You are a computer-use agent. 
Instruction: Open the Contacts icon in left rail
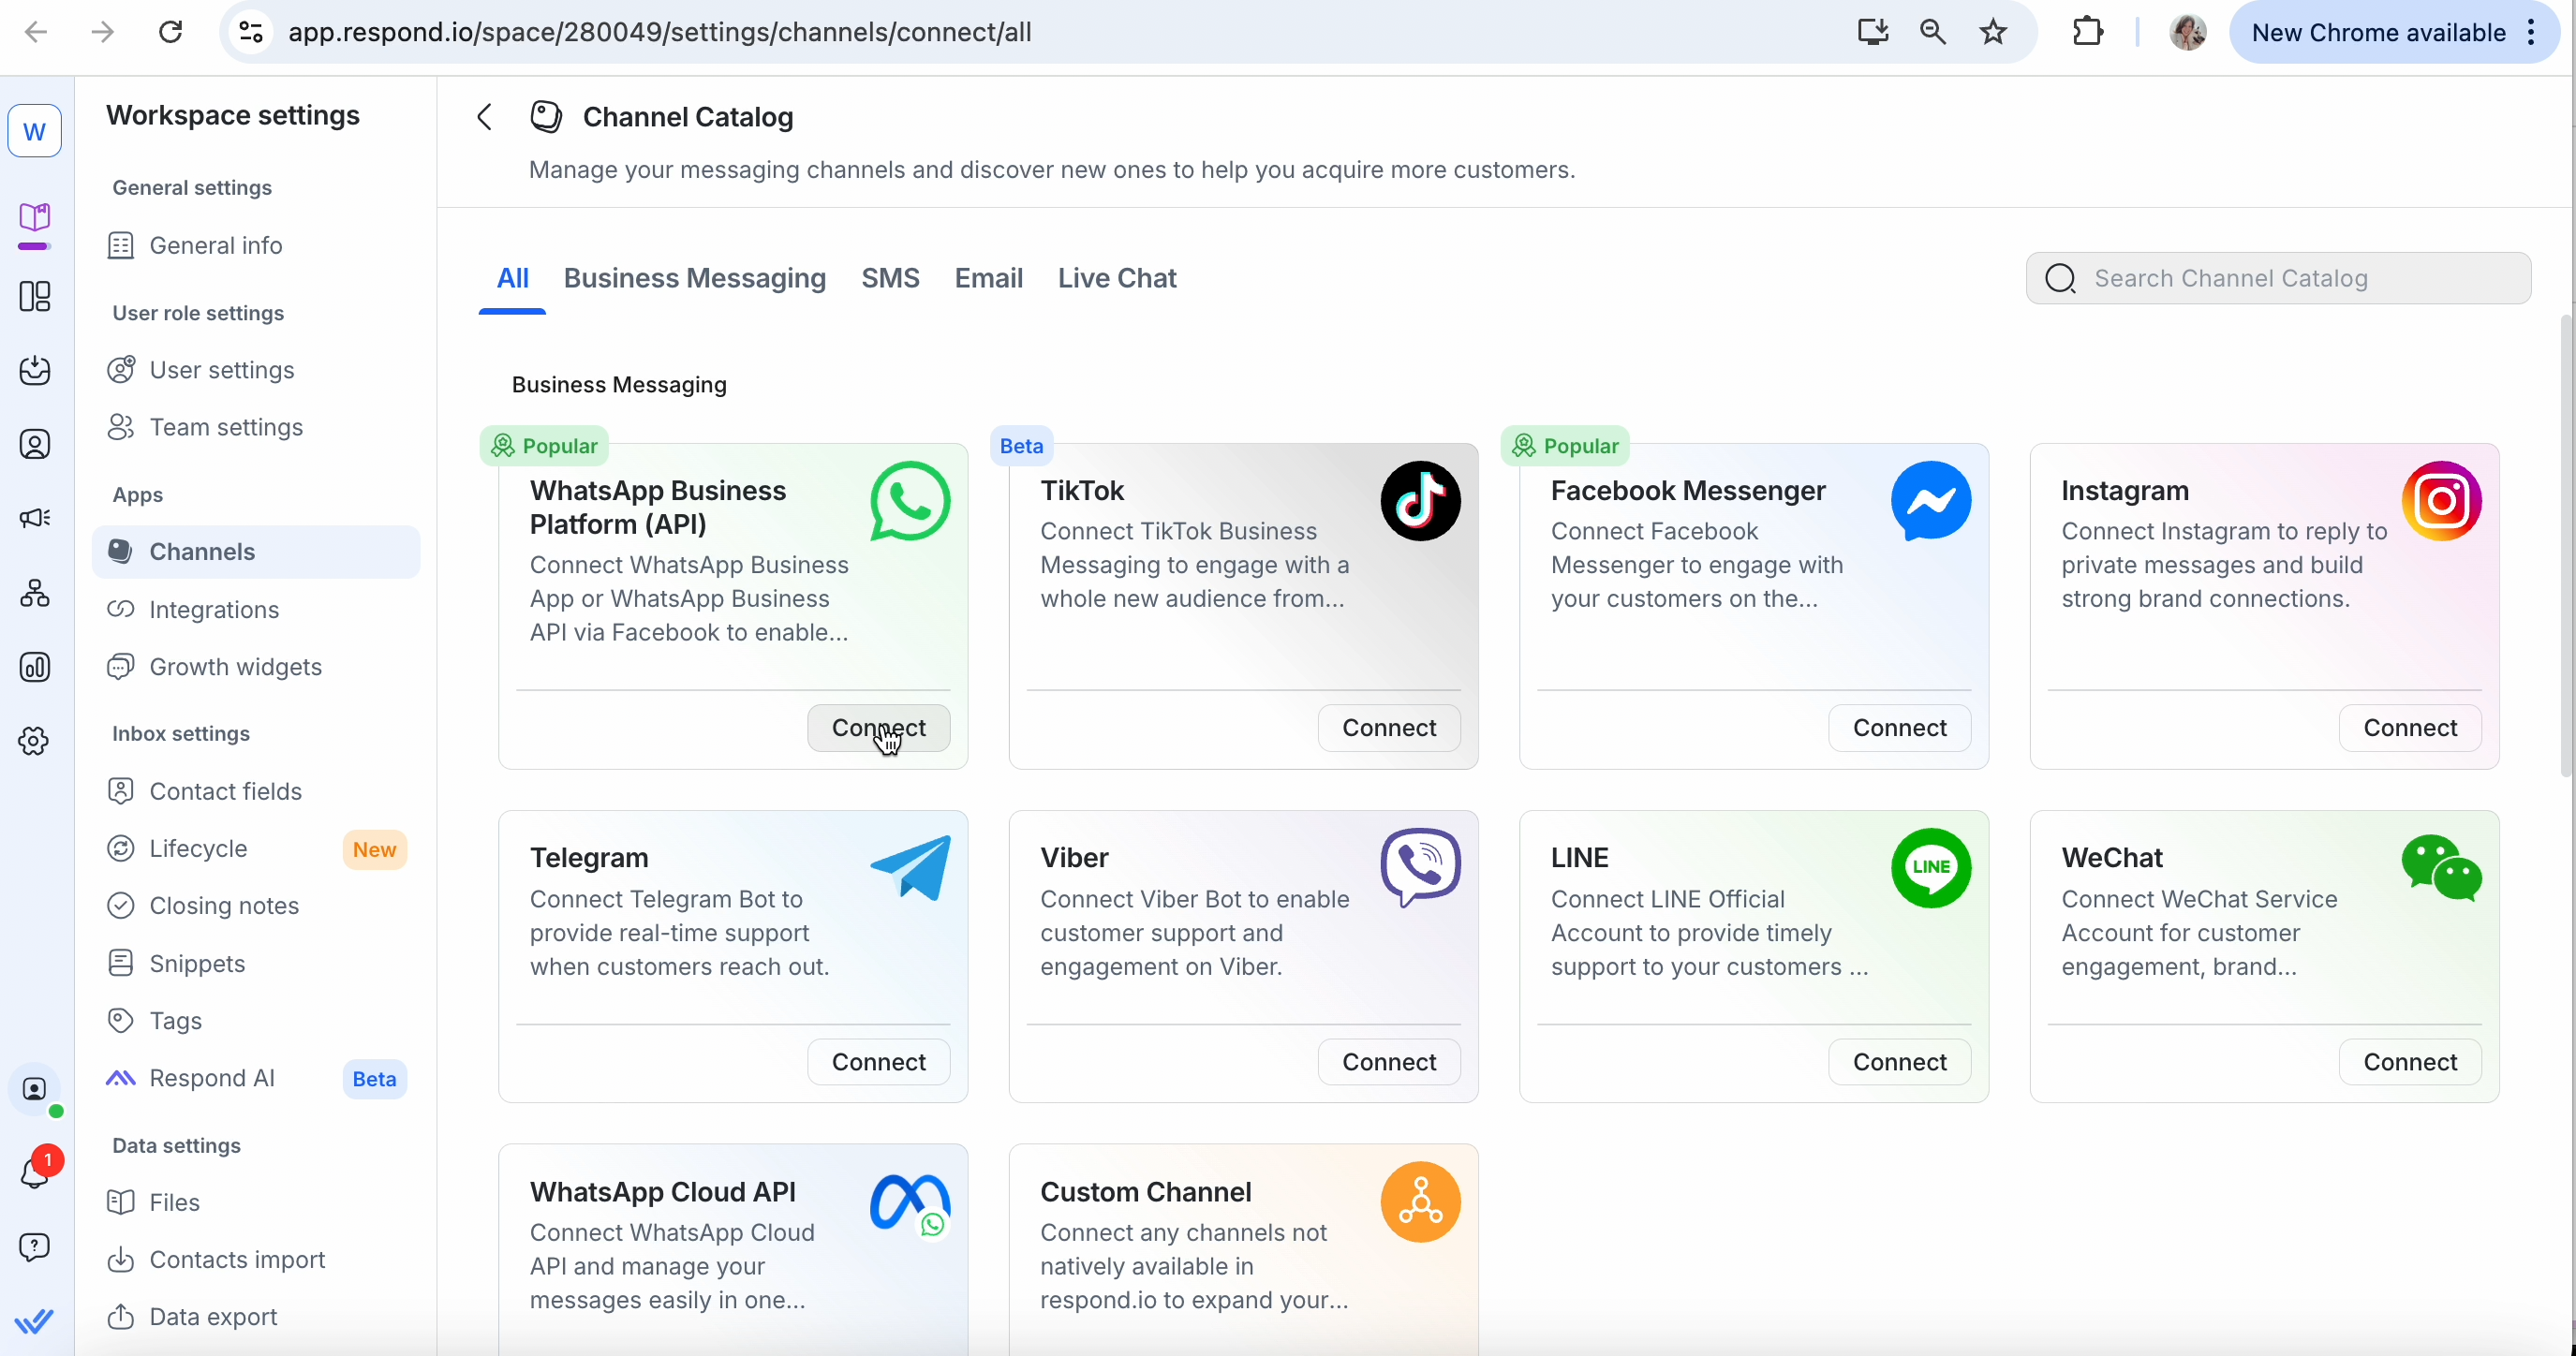pos(36,444)
